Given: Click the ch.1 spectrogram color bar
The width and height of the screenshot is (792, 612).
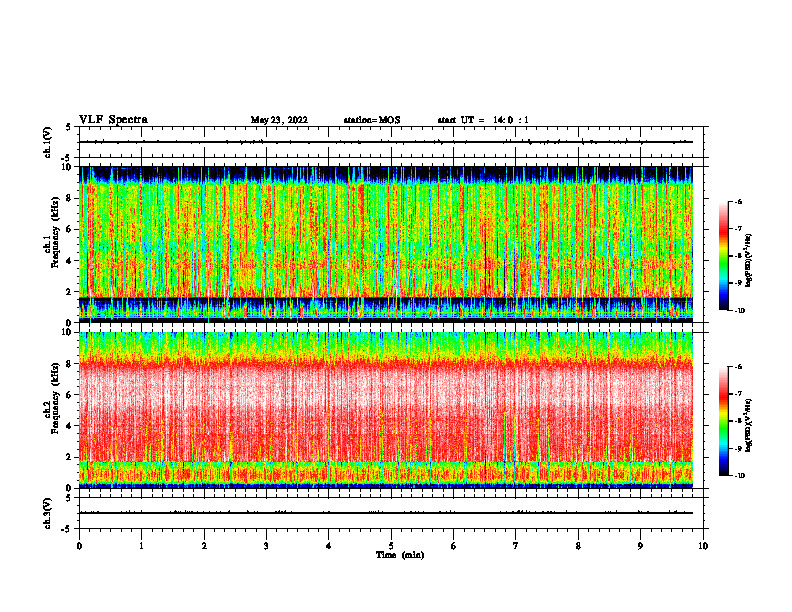Looking at the screenshot, I should (x=723, y=256).
